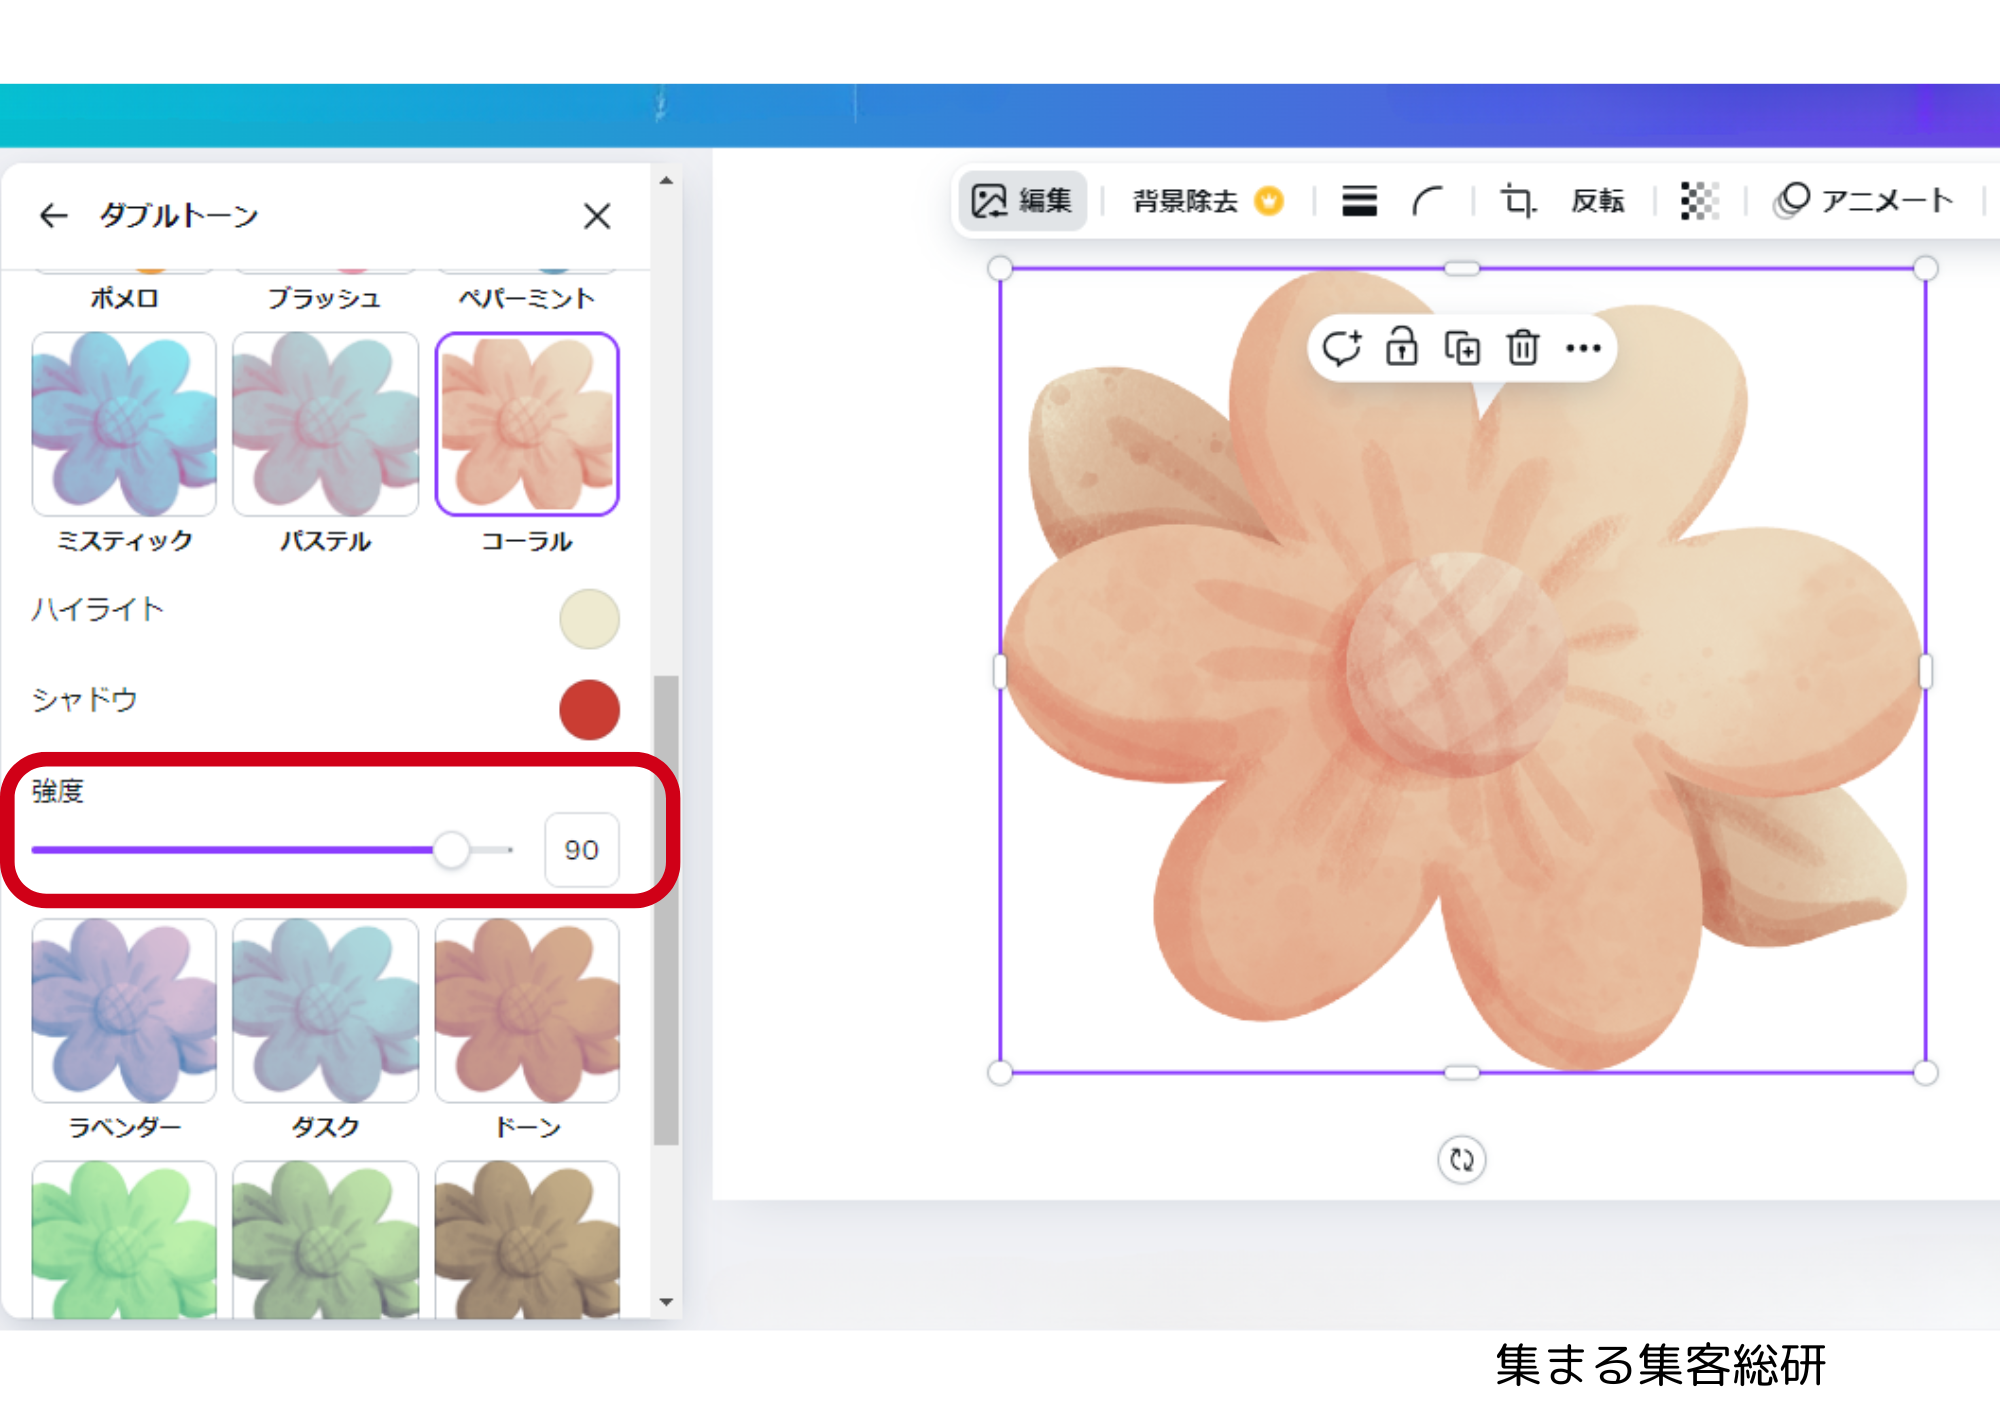Open the シャドウ red color swatch
The image size is (2000, 1414).
click(589, 710)
